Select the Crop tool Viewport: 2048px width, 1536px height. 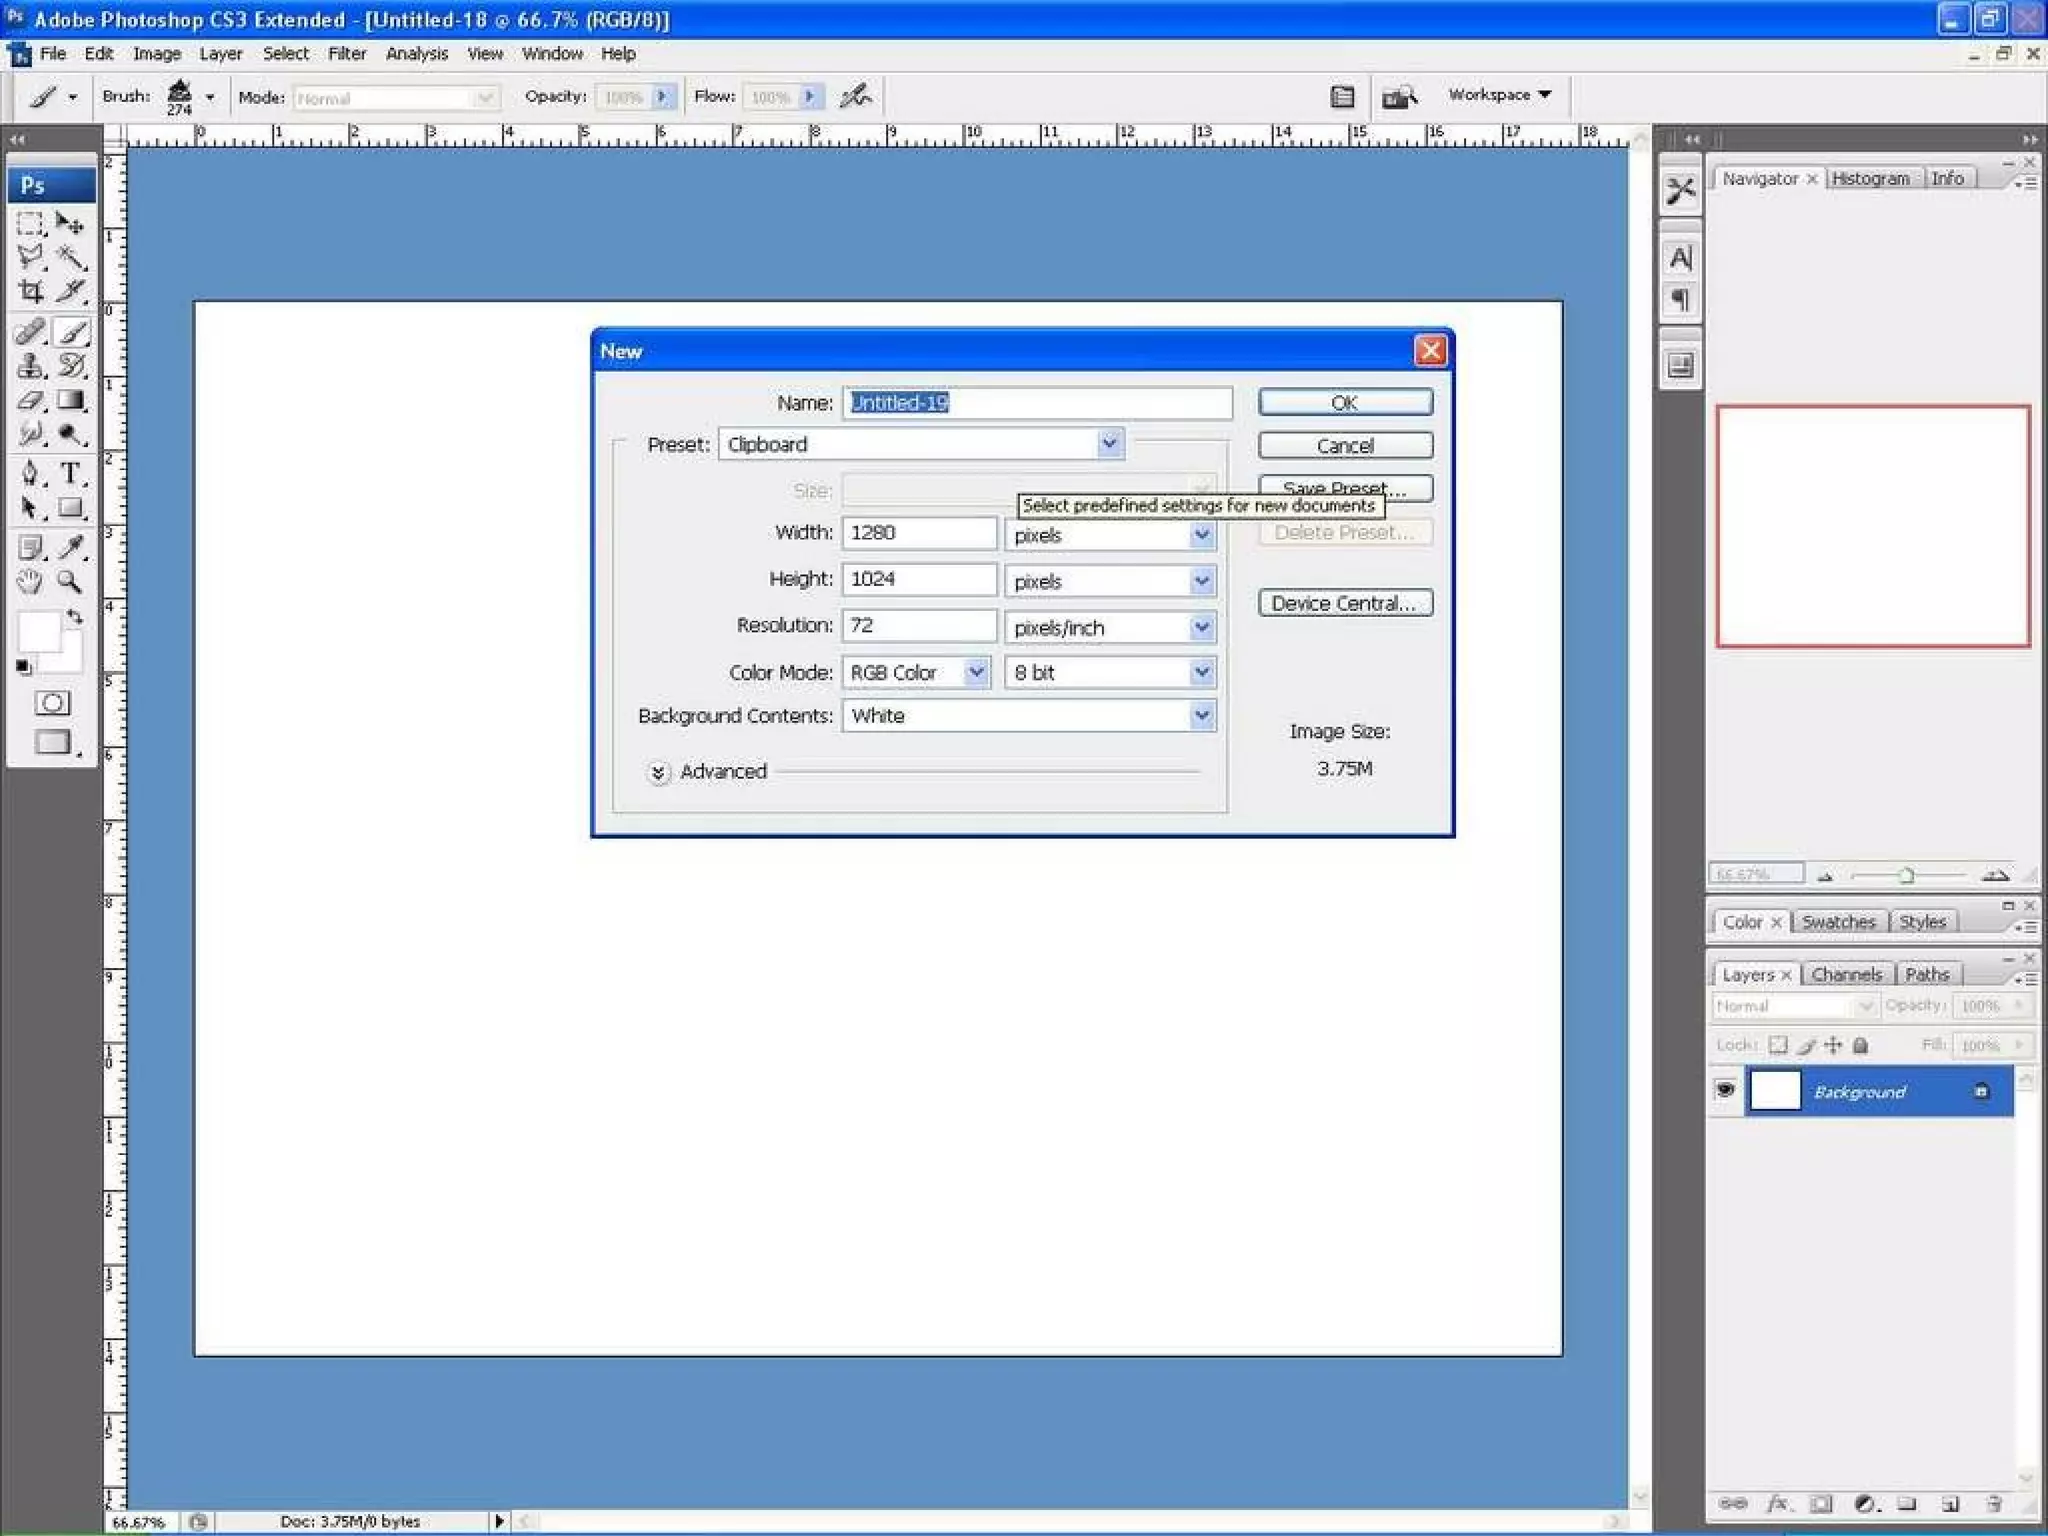coord(31,291)
